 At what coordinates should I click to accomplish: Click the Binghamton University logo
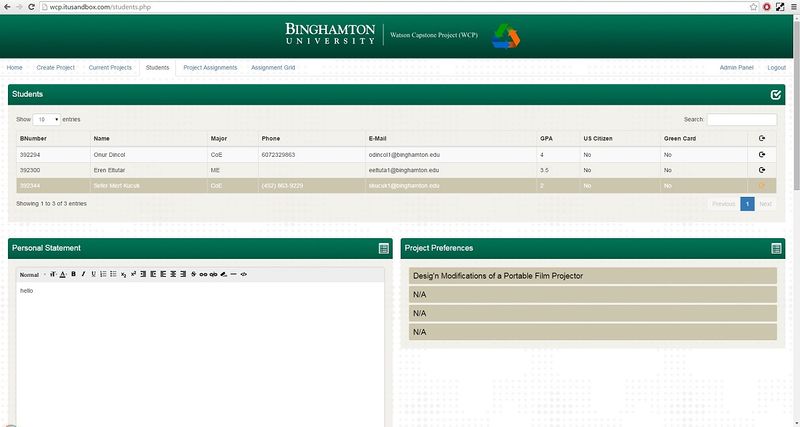[329, 34]
